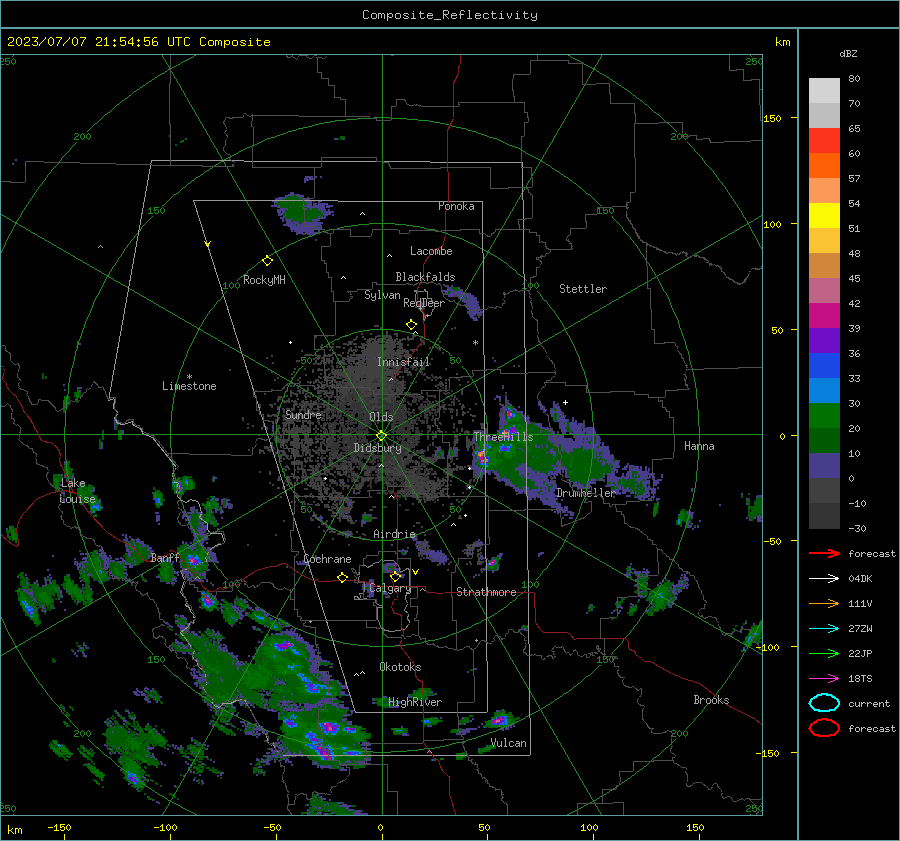
Task: Click the Olds town label
Action: coord(381,417)
